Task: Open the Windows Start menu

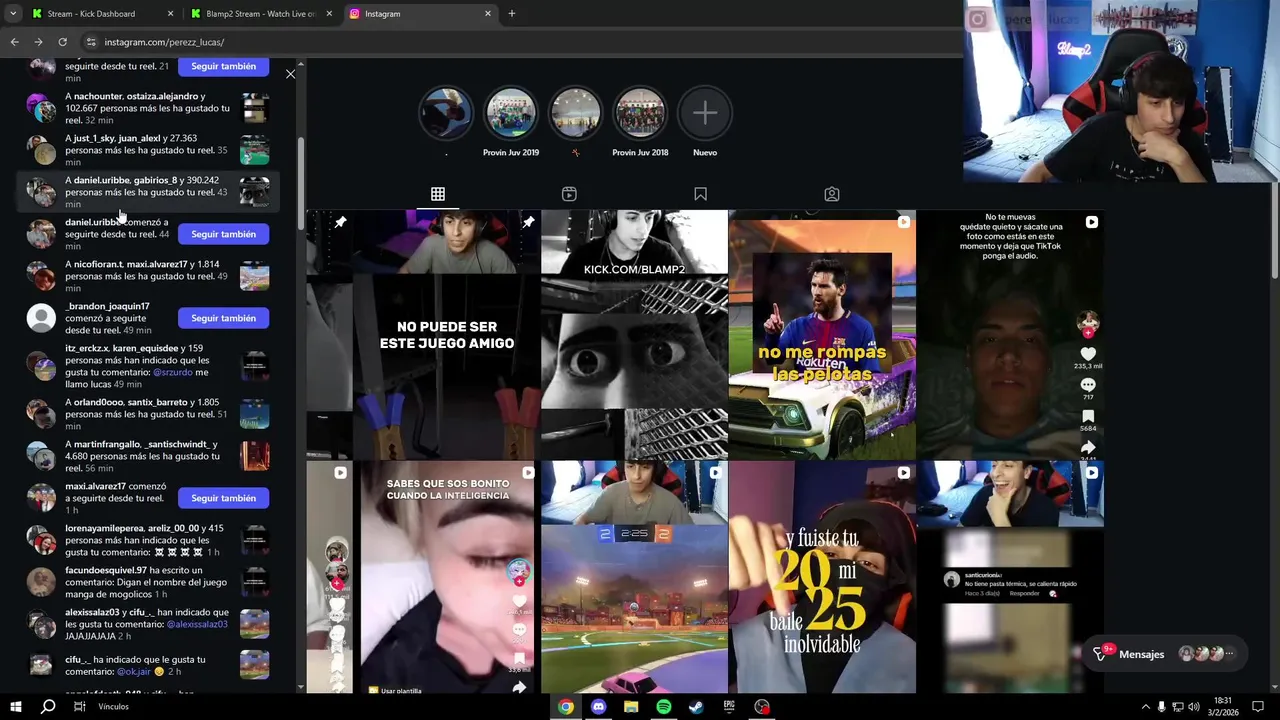Action: (15, 707)
